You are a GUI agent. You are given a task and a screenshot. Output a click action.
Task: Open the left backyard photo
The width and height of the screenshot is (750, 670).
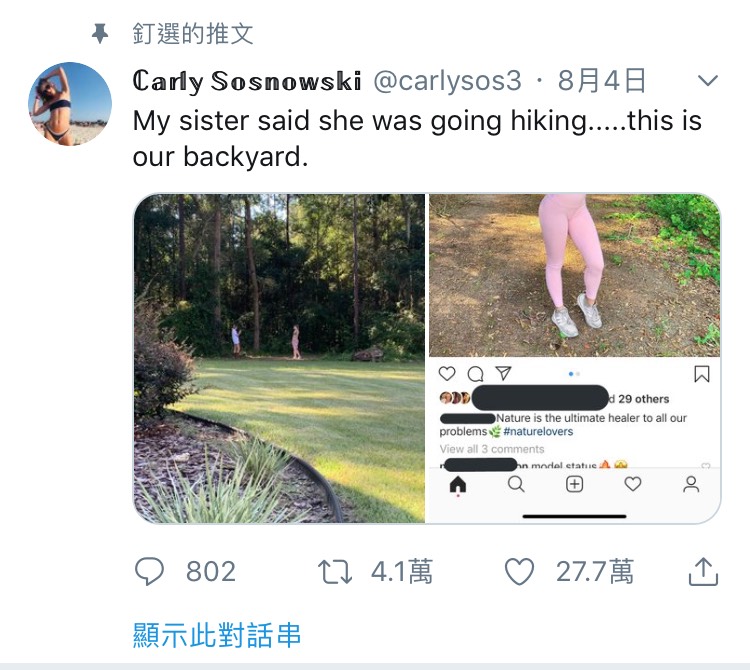click(279, 357)
